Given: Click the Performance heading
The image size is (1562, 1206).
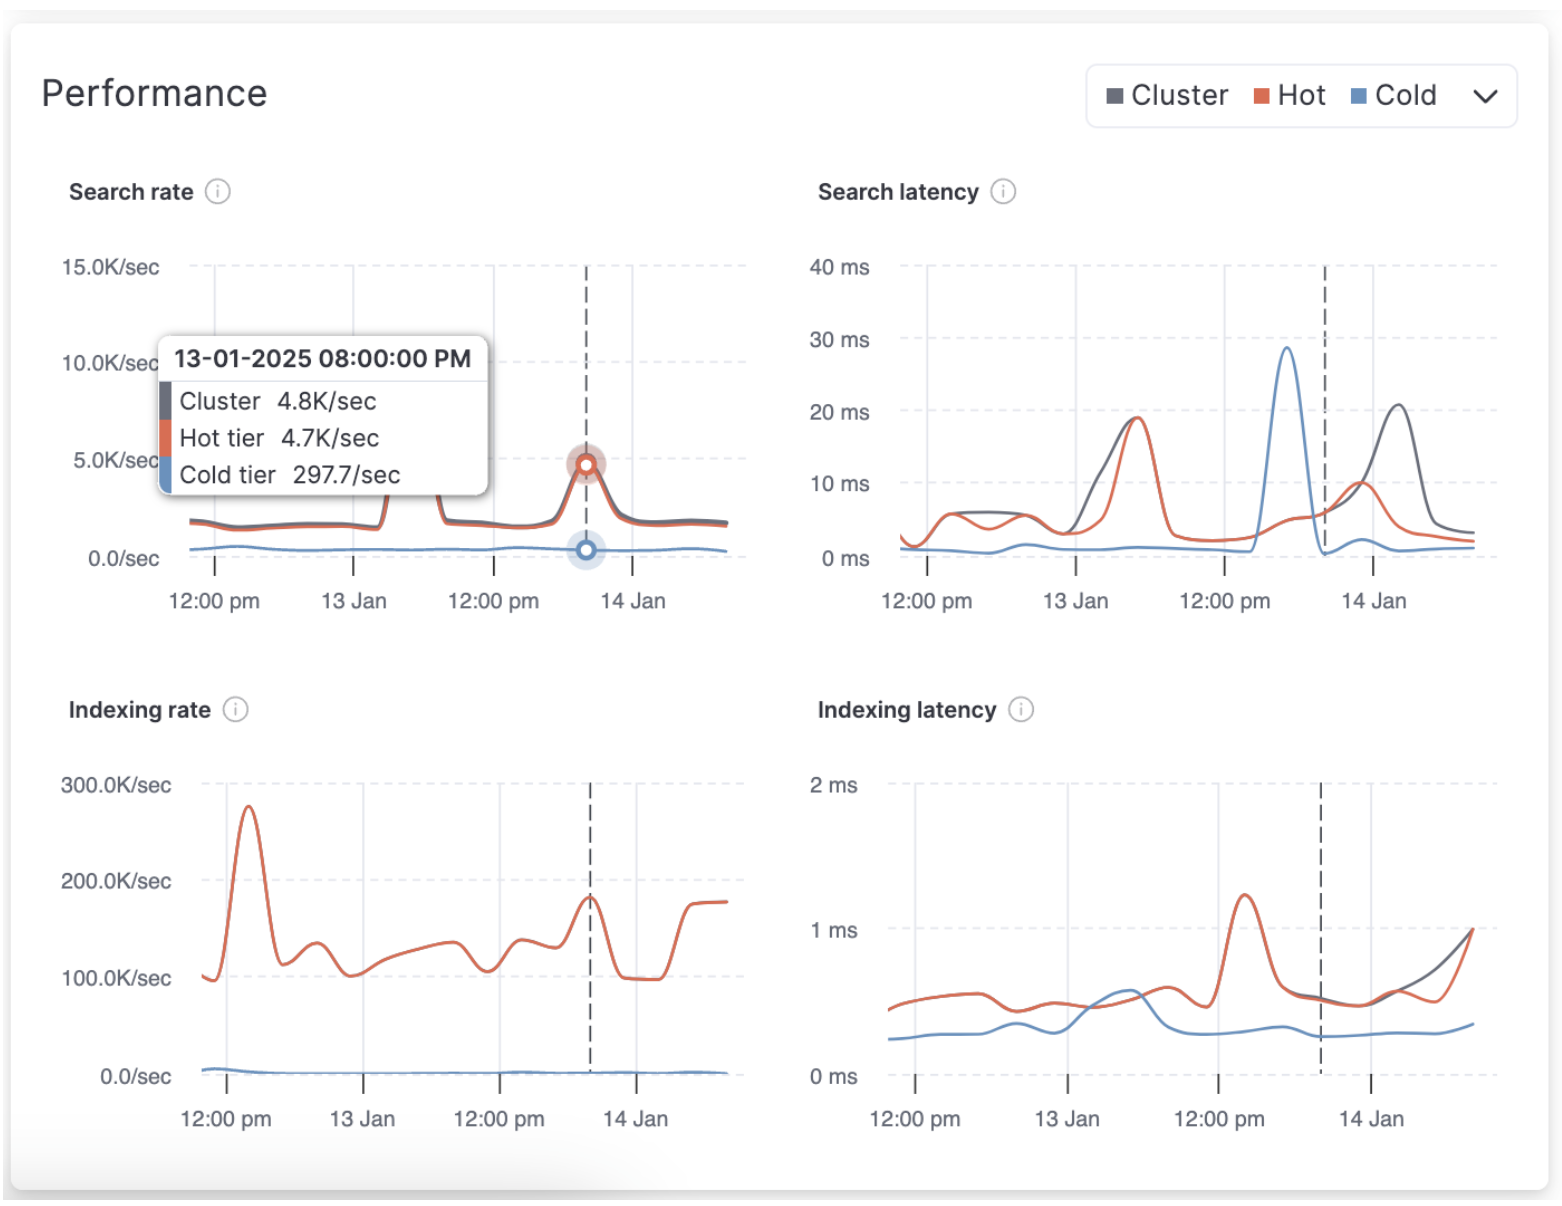Looking at the screenshot, I should tap(154, 93).
